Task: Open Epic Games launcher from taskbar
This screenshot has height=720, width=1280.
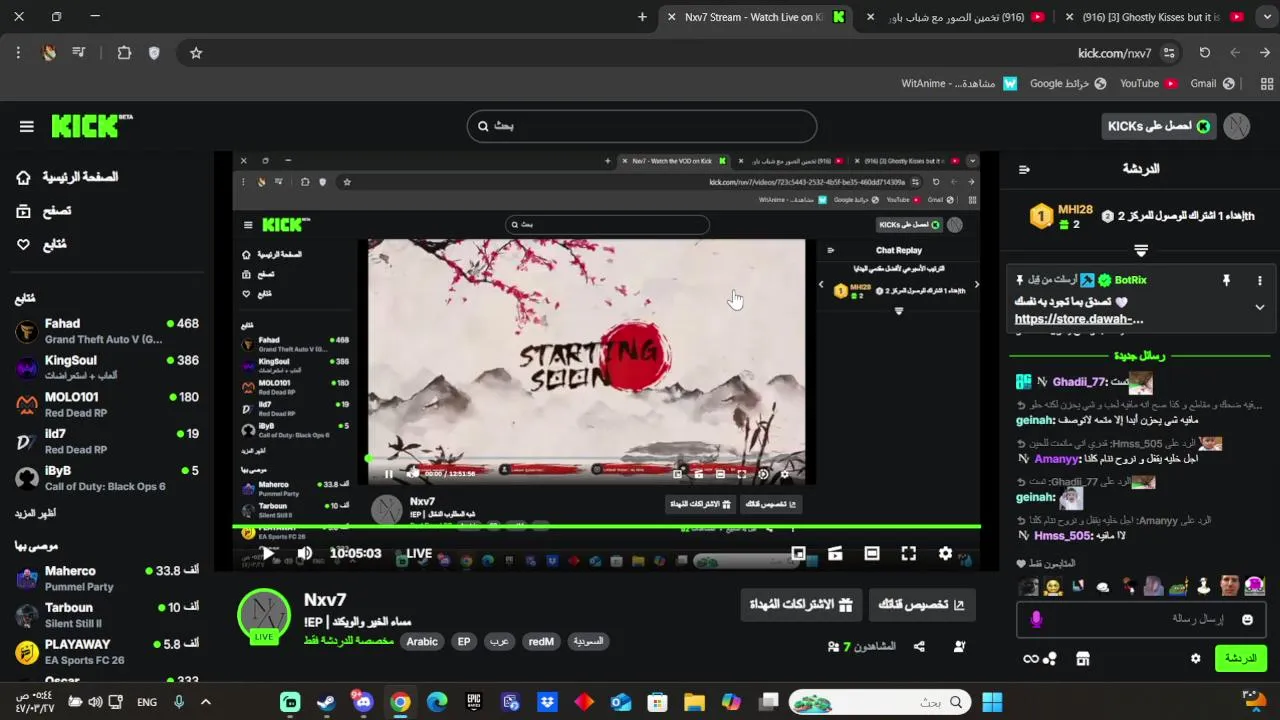Action: (x=473, y=702)
